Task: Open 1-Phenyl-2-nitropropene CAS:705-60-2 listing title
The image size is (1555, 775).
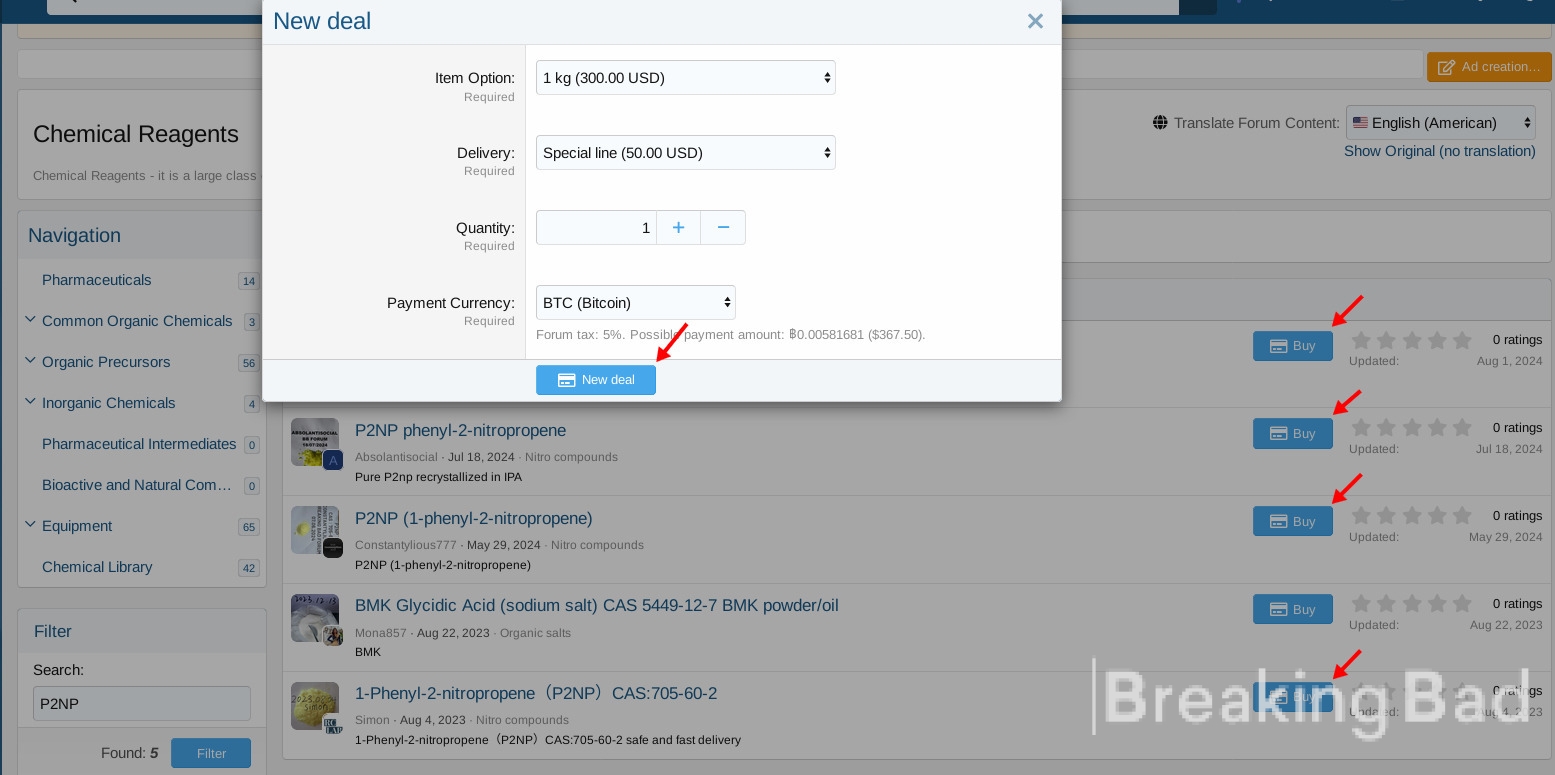Action: click(x=536, y=694)
